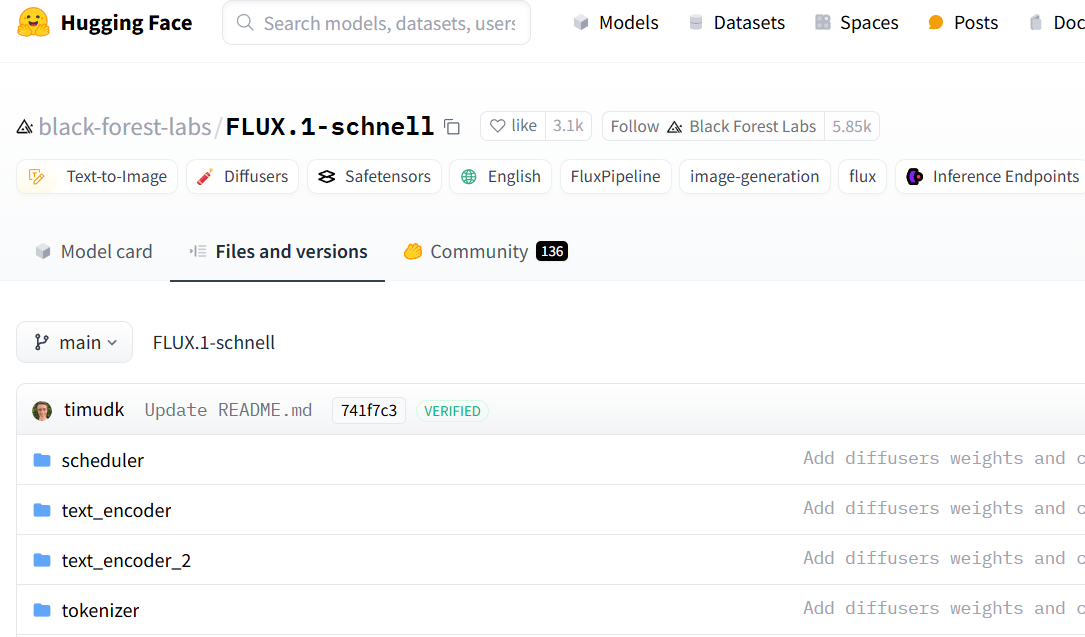Open the Update README.md commit message

click(x=228, y=410)
